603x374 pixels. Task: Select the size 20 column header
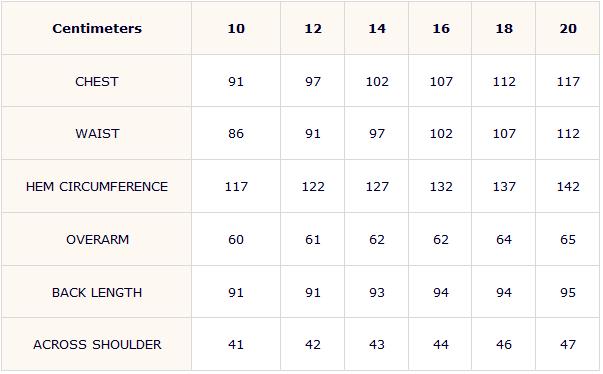click(x=568, y=28)
